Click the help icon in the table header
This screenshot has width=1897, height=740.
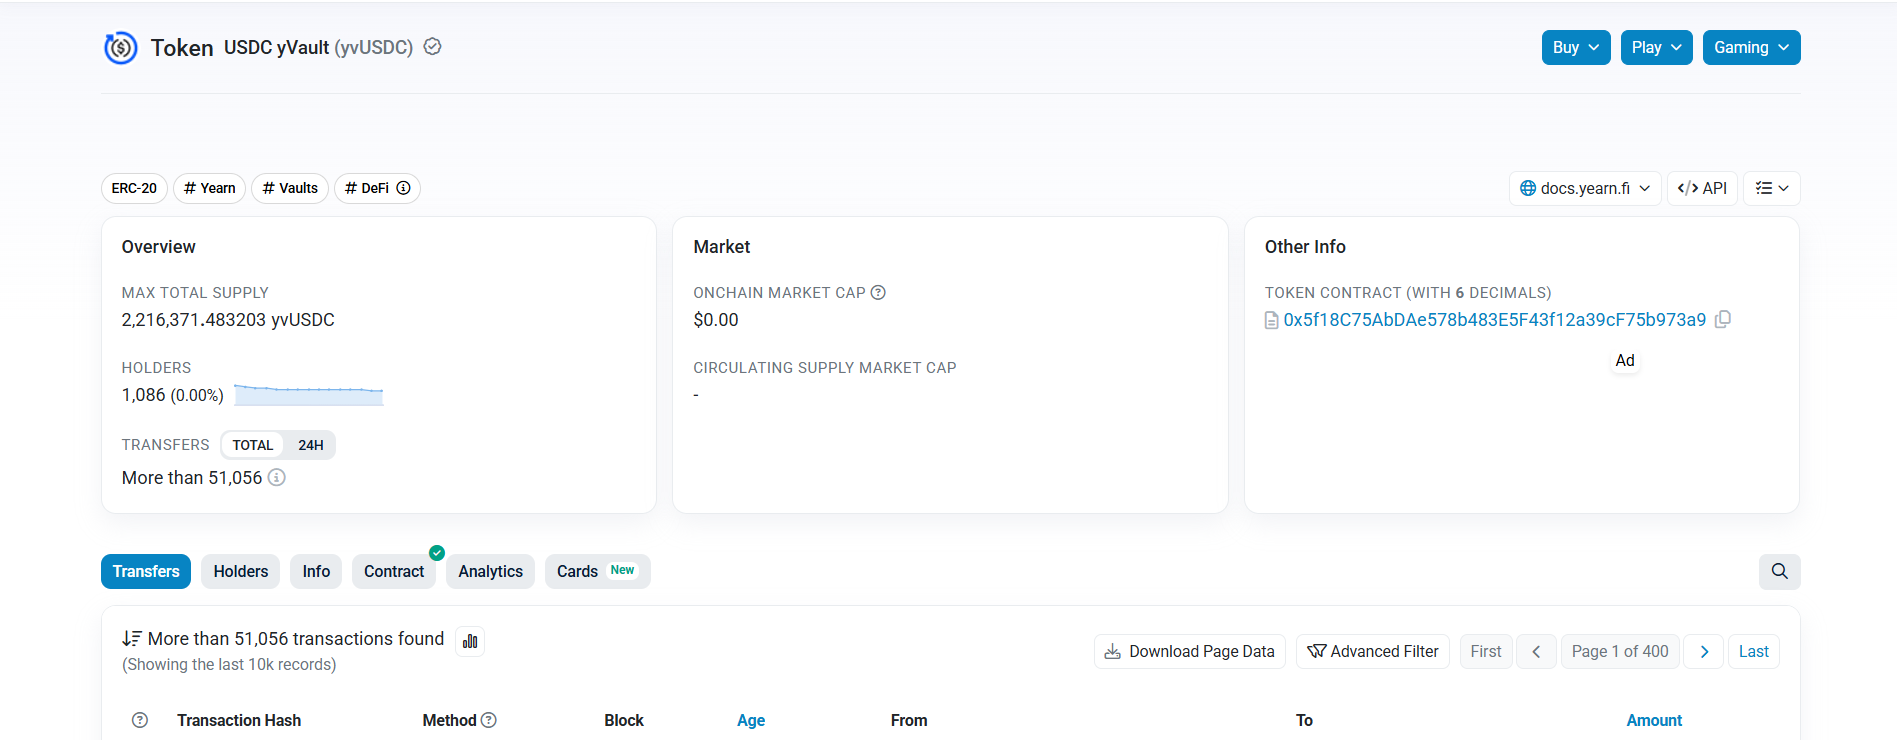pyautogui.click(x=140, y=720)
